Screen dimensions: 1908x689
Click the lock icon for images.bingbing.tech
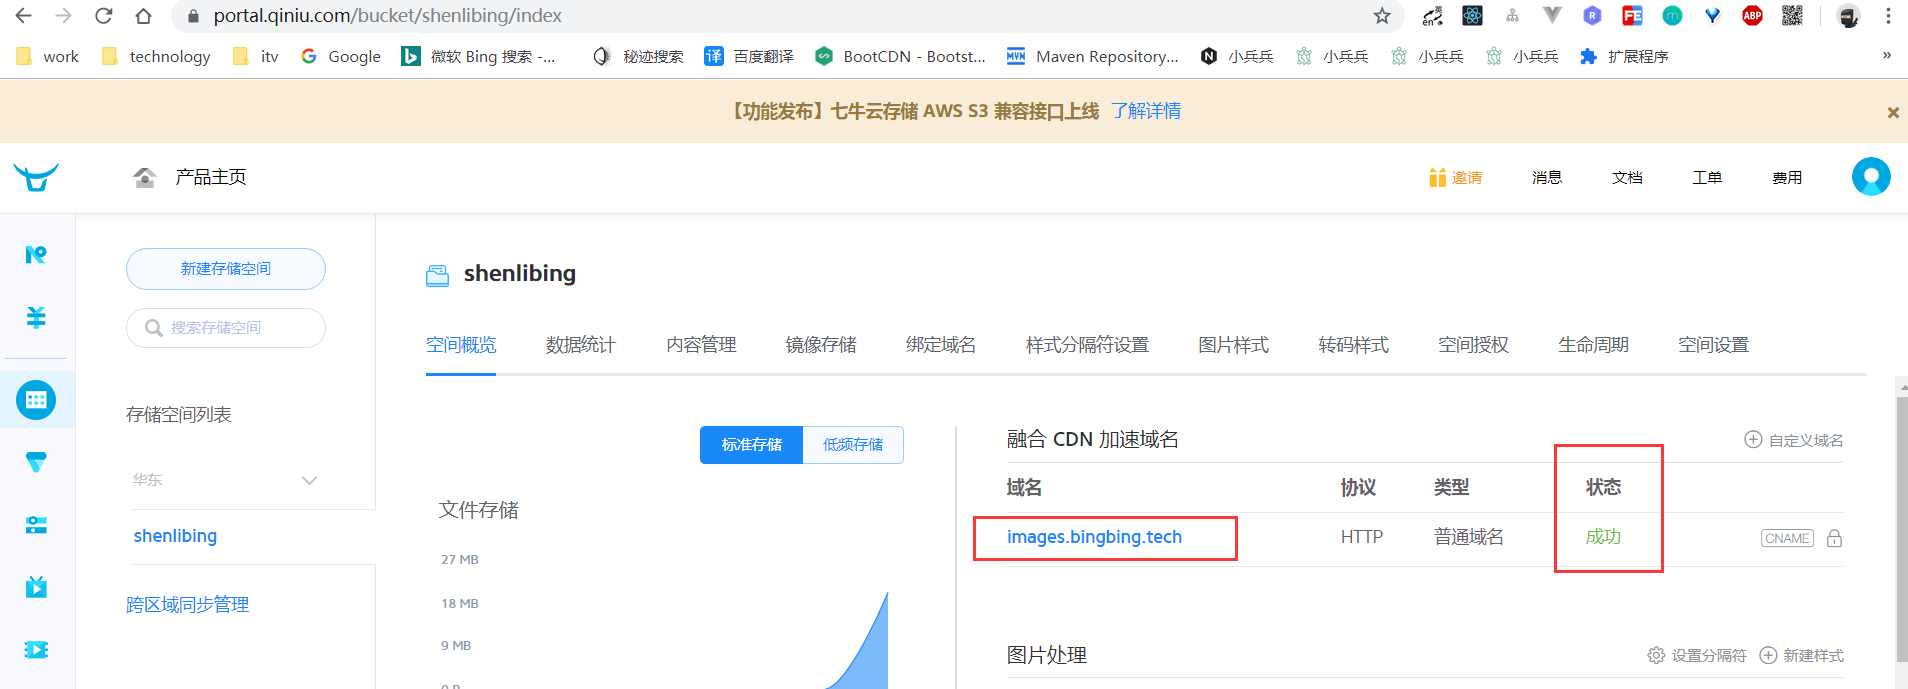tap(1834, 538)
